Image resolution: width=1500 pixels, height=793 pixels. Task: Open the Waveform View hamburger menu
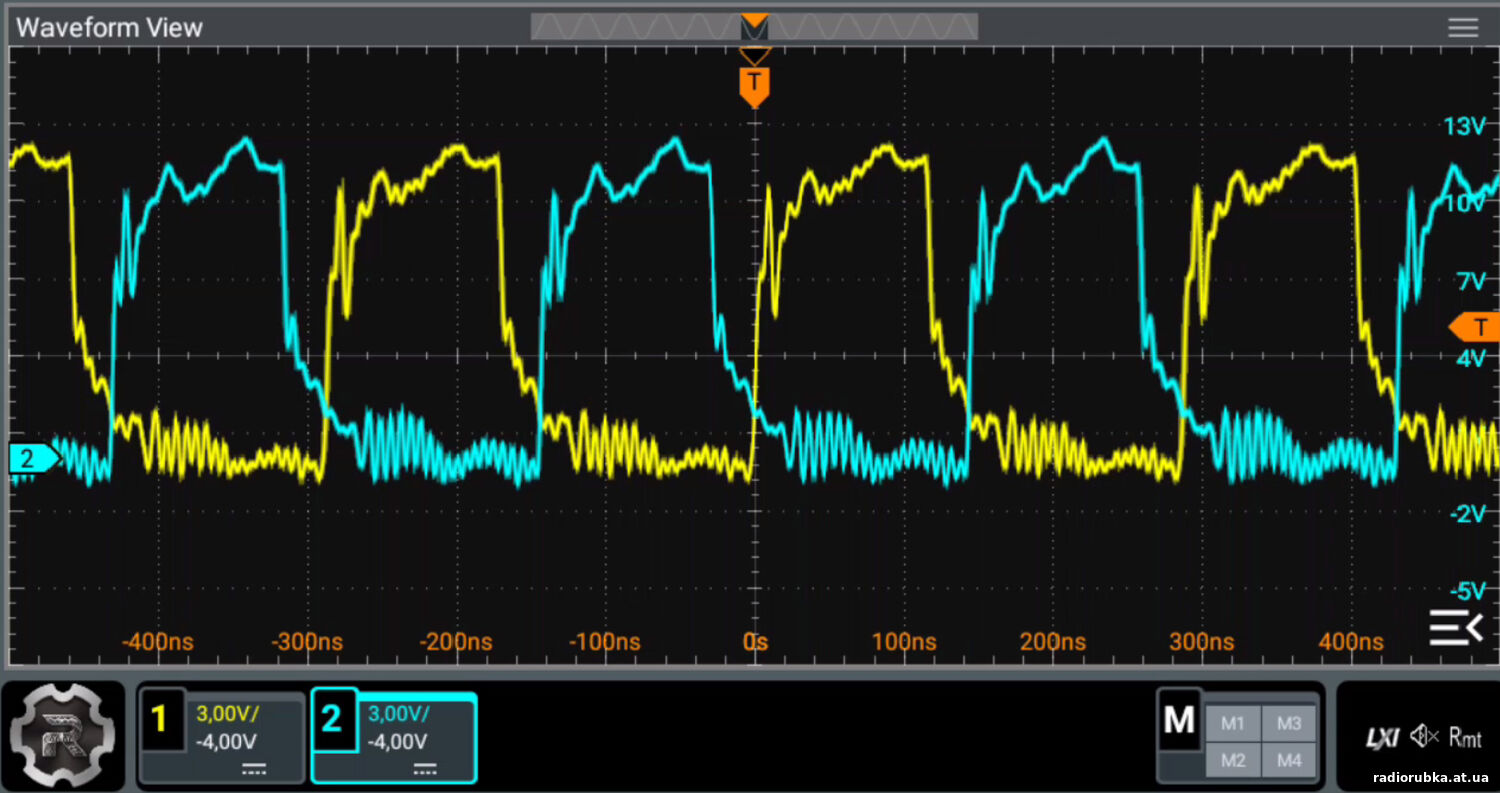point(1462,27)
